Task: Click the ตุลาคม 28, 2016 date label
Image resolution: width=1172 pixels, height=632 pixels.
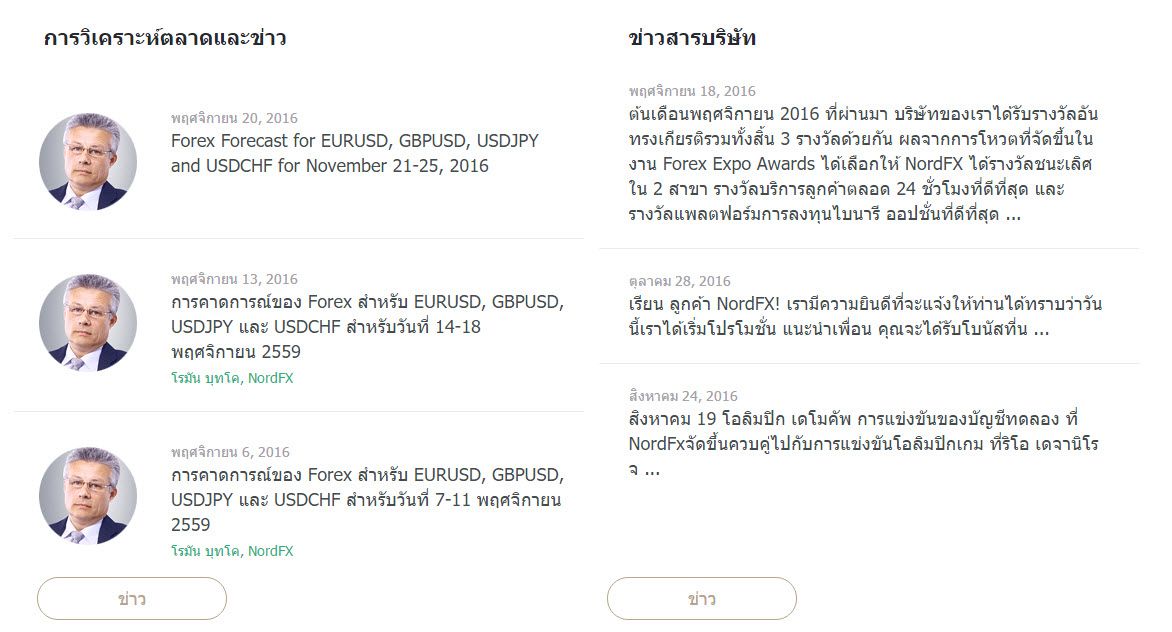Action: [x=679, y=281]
